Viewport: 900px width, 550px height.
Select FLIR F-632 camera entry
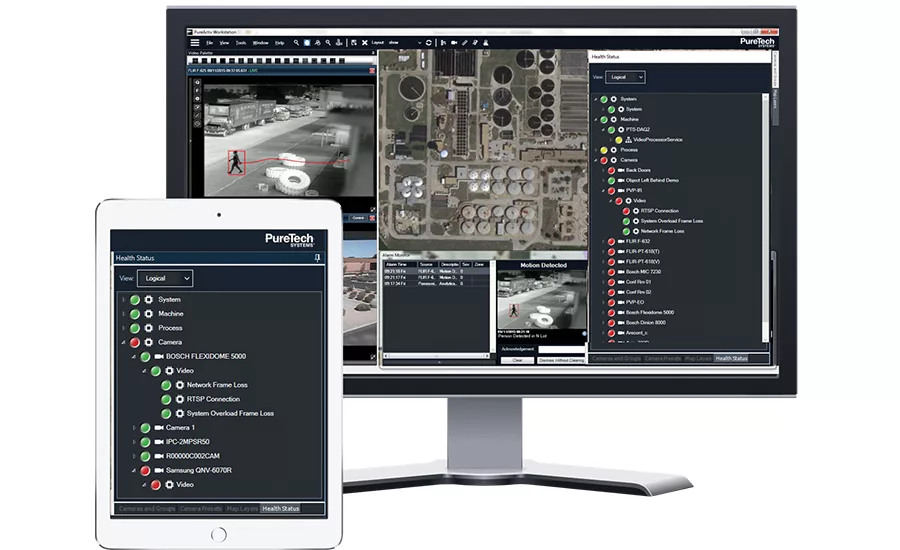click(x=638, y=241)
